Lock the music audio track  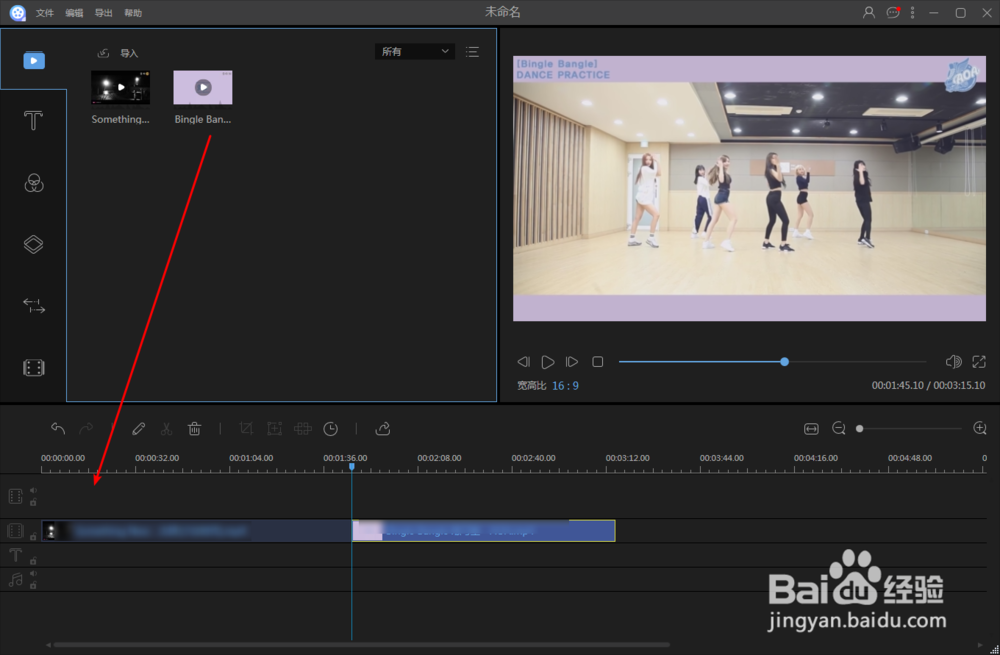click(x=33, y=585)
